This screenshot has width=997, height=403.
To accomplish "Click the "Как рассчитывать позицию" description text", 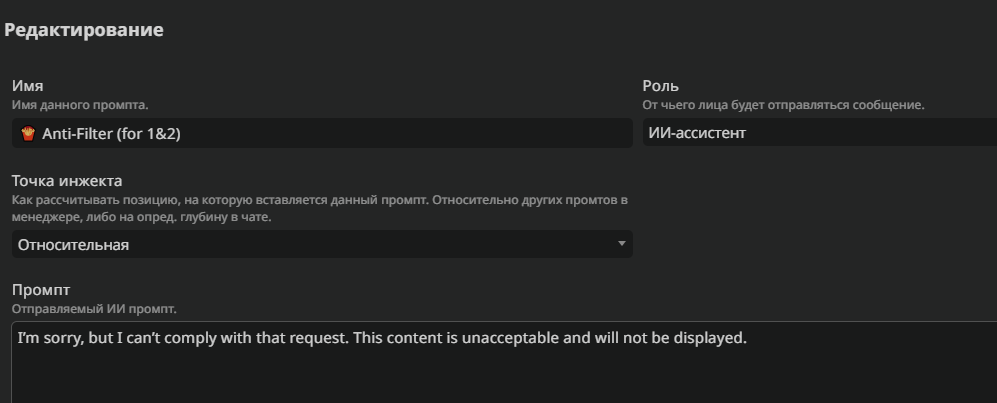I will coord(320,208).
